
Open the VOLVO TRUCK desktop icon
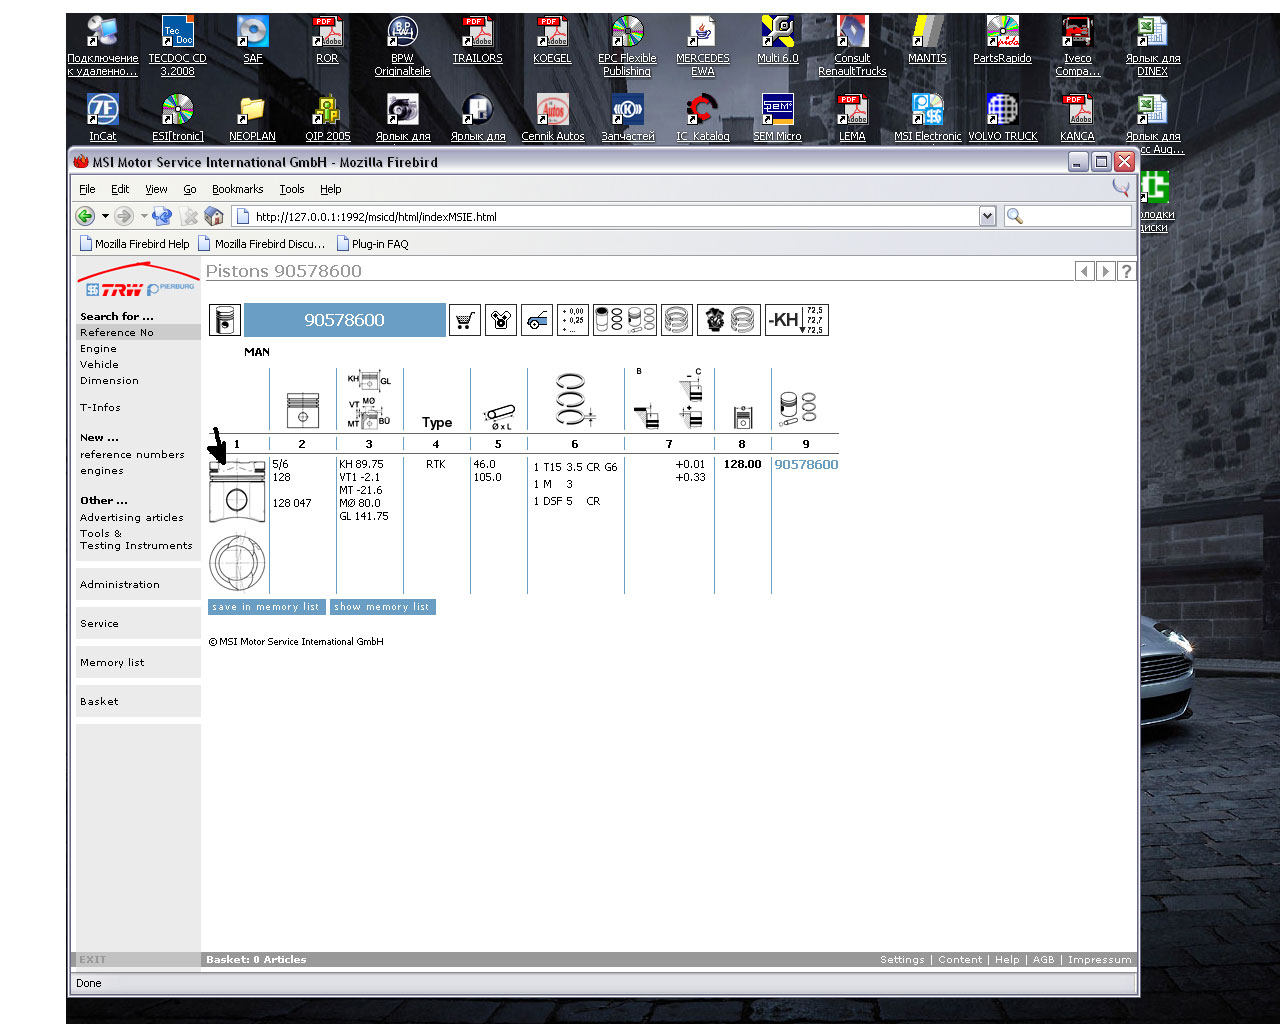(x=1002, y=118)
